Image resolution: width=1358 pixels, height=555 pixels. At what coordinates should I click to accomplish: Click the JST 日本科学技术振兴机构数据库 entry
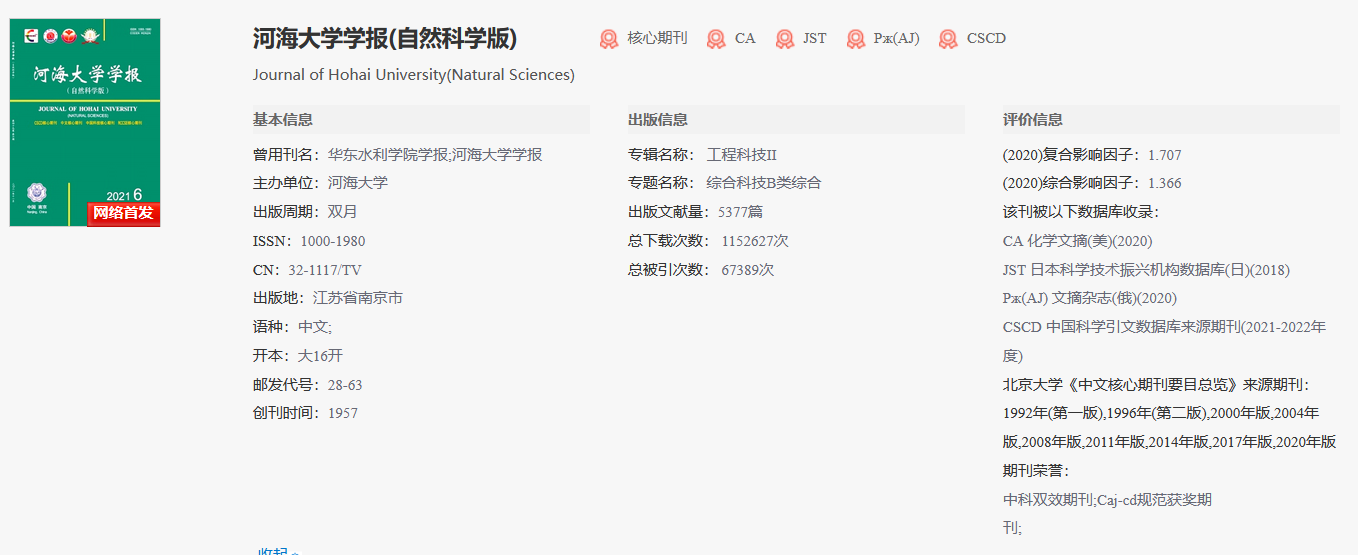point(1146,270)
